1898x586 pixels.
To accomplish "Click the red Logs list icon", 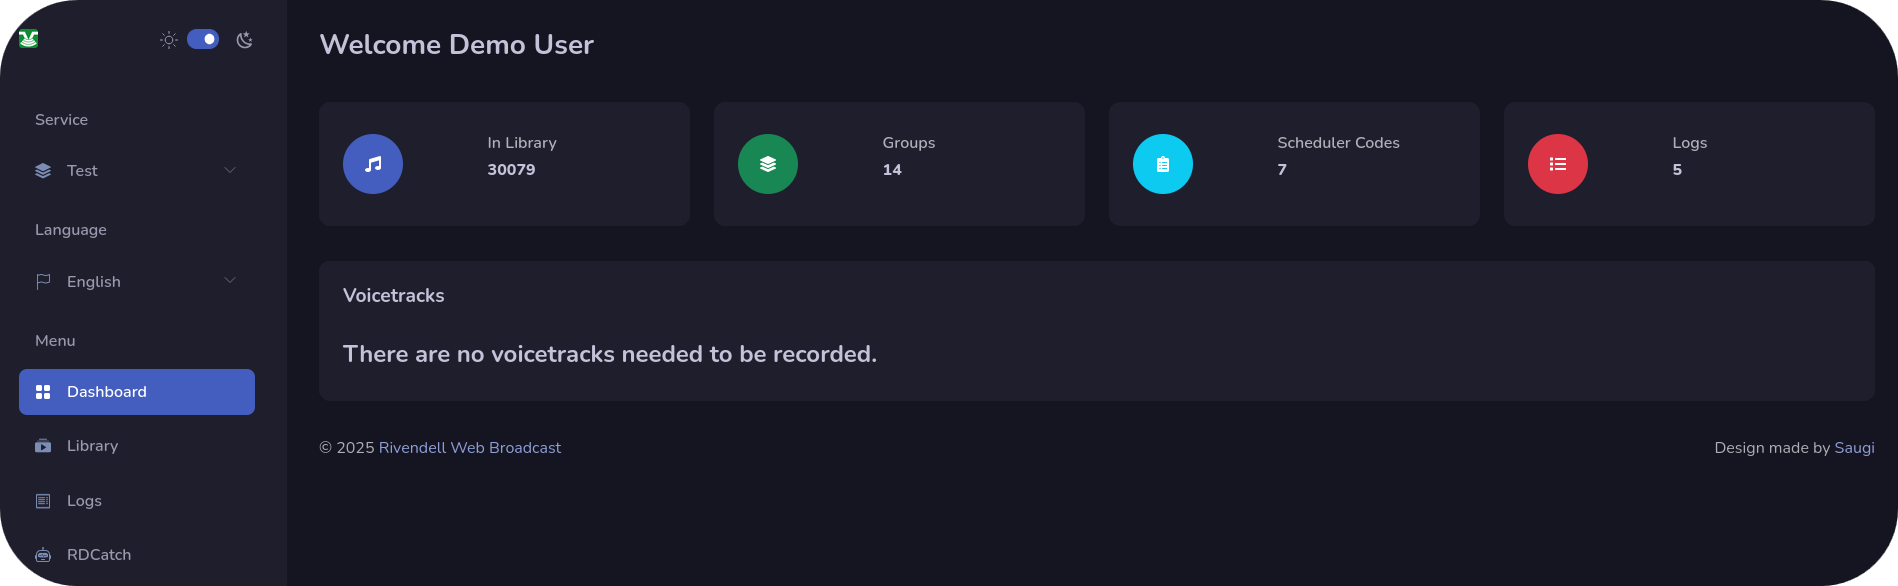I will click(1558, 164).
